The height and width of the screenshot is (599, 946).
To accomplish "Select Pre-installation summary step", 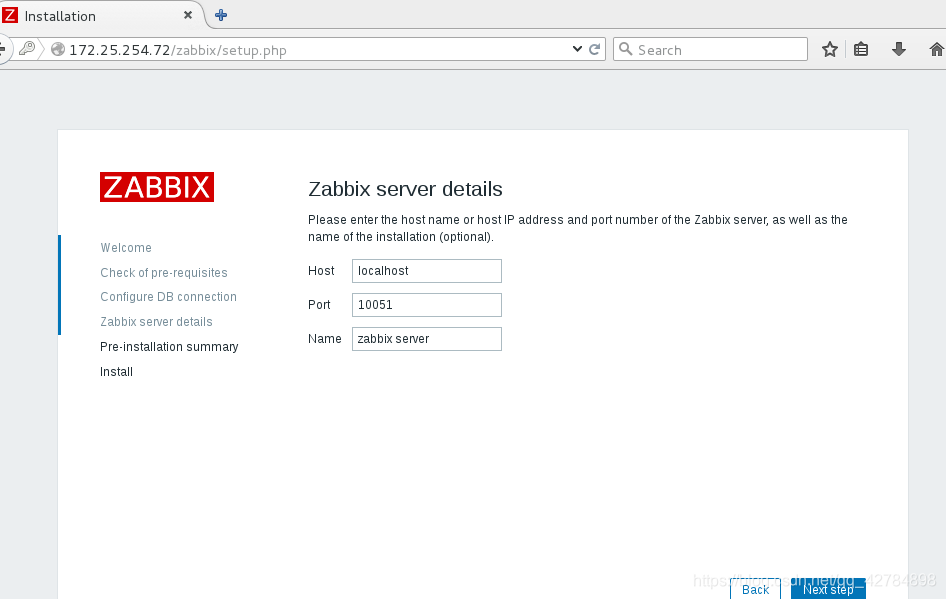I will click(169, 347).
